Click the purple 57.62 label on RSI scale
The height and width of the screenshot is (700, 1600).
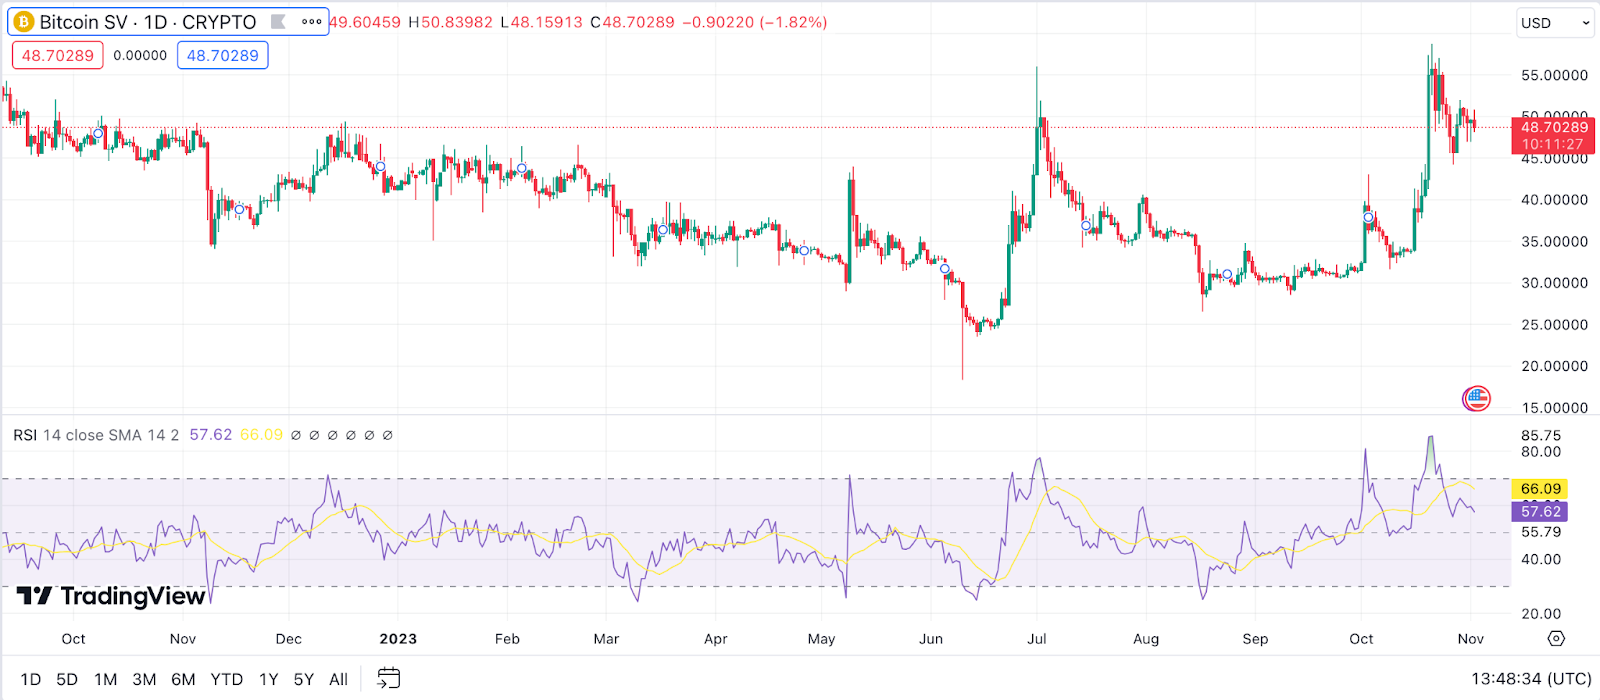(x=1540, y=511)
